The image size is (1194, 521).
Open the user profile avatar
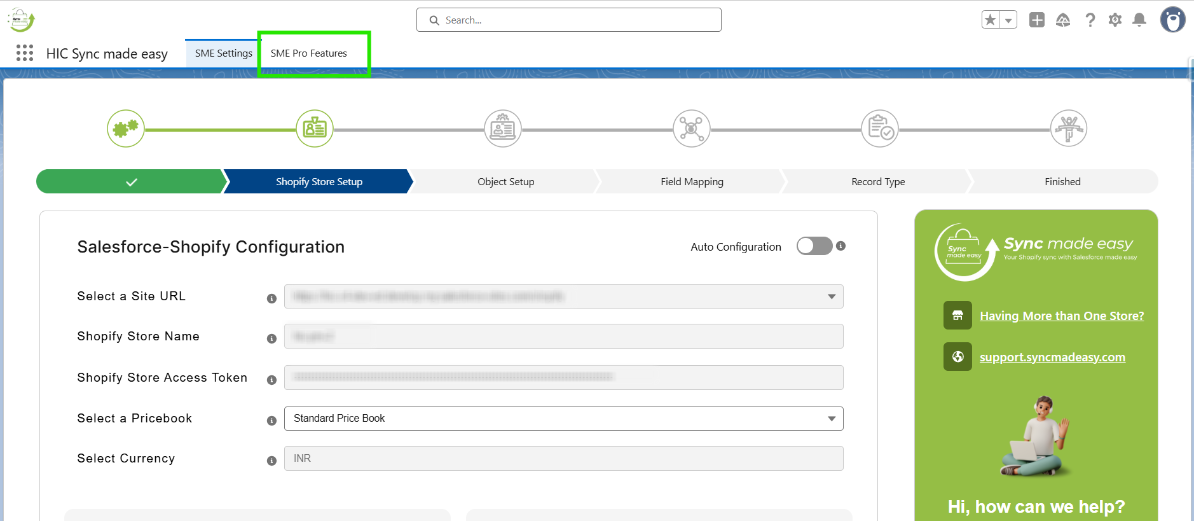[1173, 20]
